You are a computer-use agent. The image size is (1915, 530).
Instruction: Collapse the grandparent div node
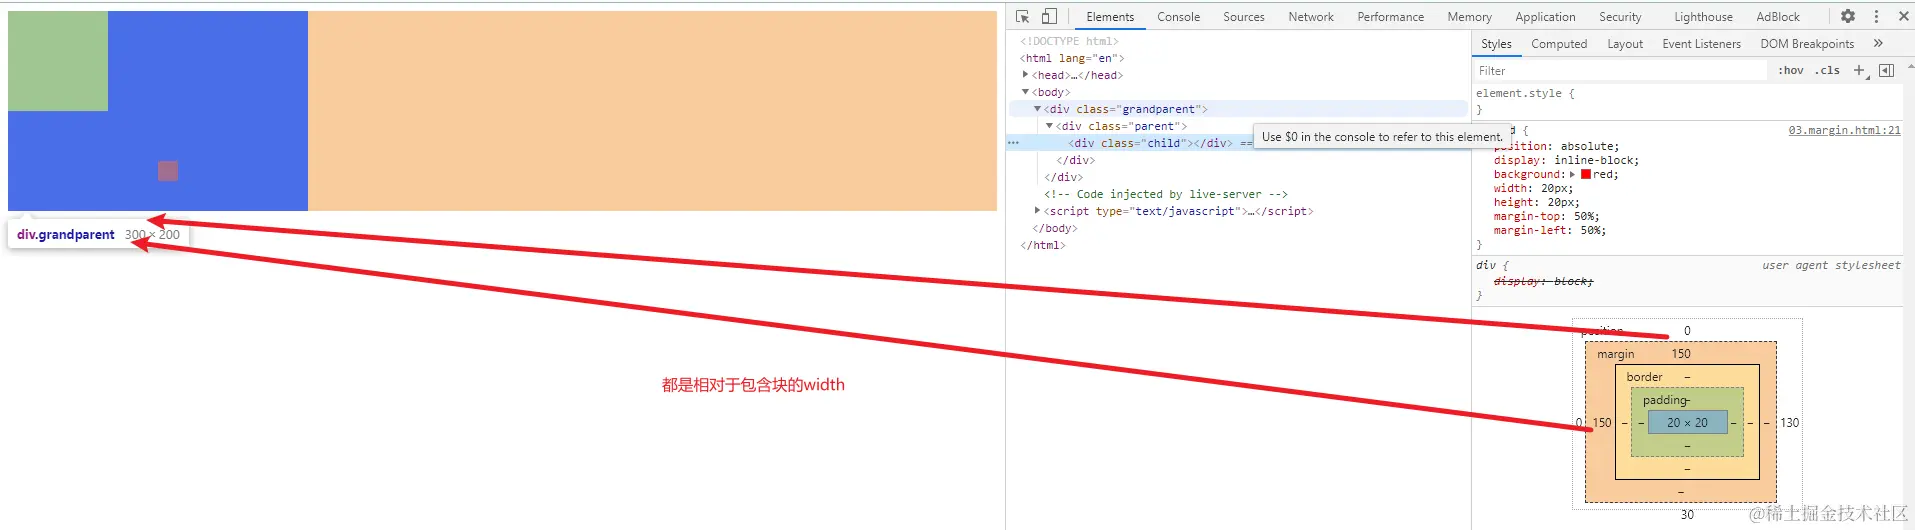click(x=1037, y=109)
